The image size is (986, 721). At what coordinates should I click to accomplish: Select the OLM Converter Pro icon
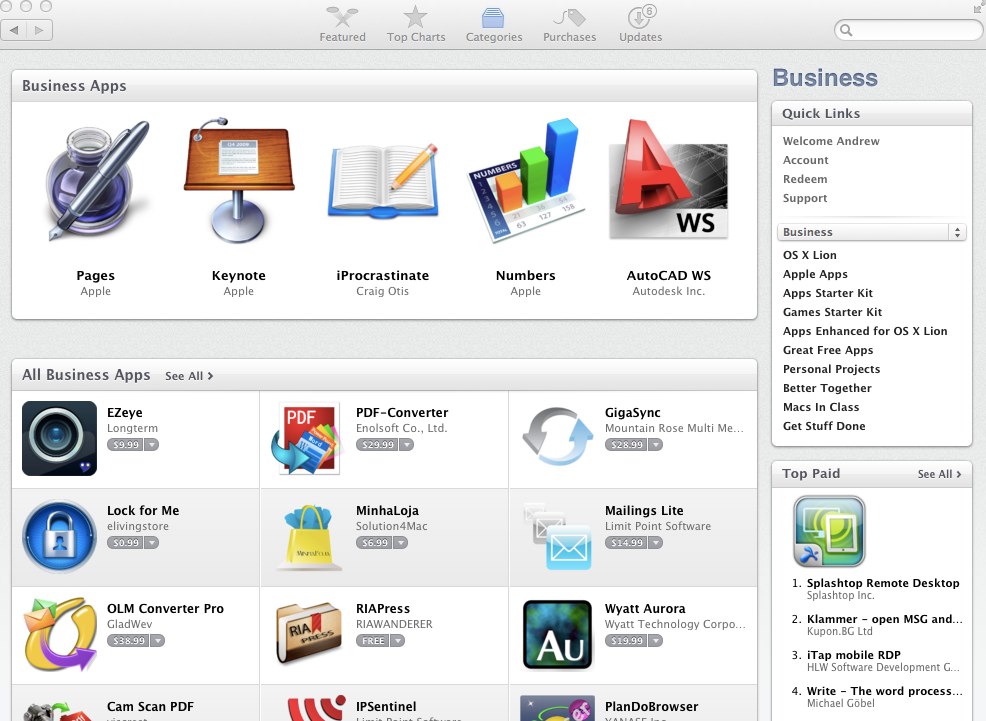pos(59,634)
